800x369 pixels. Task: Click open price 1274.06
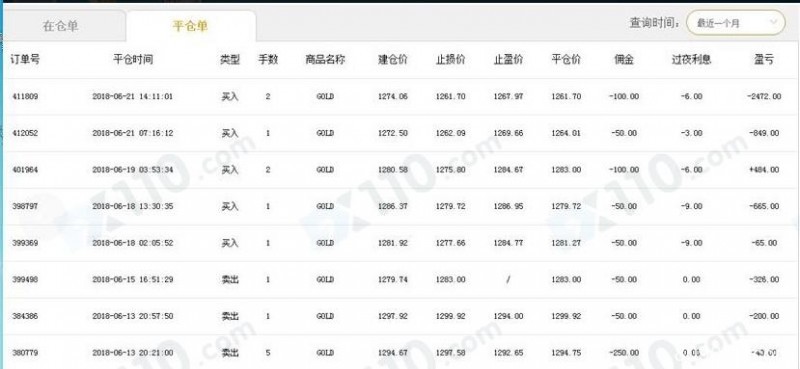pyautogui.click(x=393, y=96)
